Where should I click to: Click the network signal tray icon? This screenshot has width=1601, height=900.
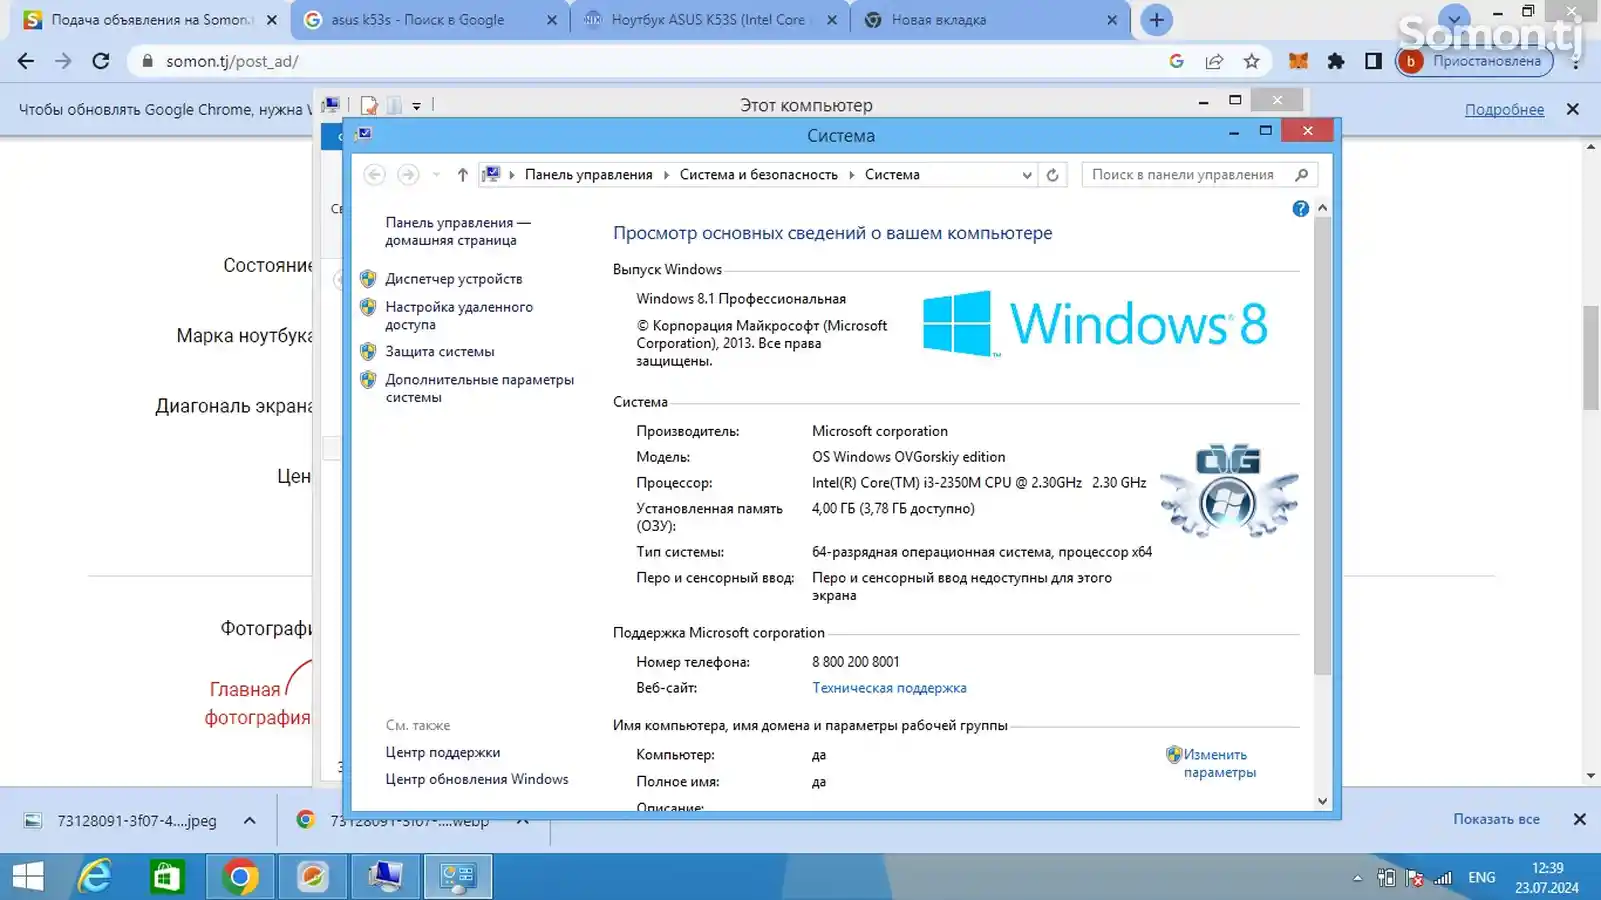pyautogui.click(x=1442, y=878)
